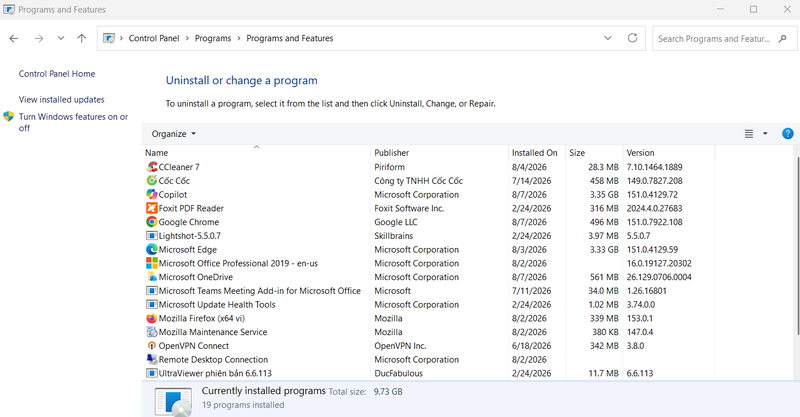The width and height of the screenshot is (800, 417).
Task: Click the Google Chrome icon
Action: (152, 222)
